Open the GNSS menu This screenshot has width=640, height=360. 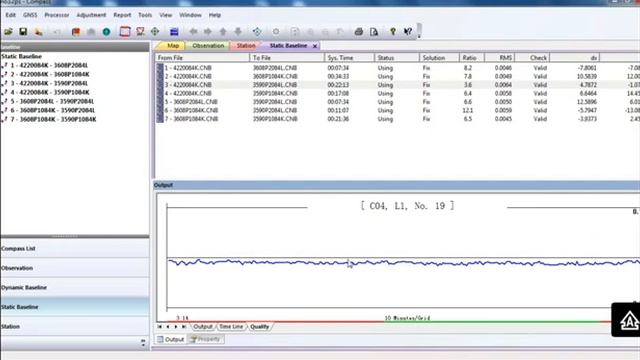pyautogui.click(x=30, y=15)
